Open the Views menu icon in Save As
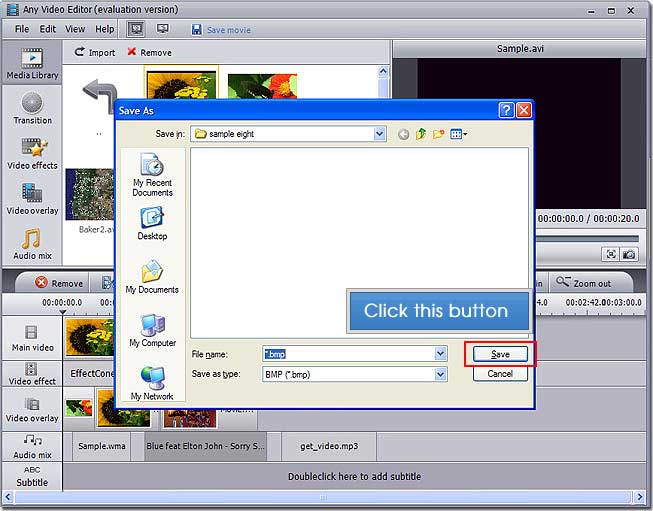Viewport: 653px width, 511px height. coord(459,134)
